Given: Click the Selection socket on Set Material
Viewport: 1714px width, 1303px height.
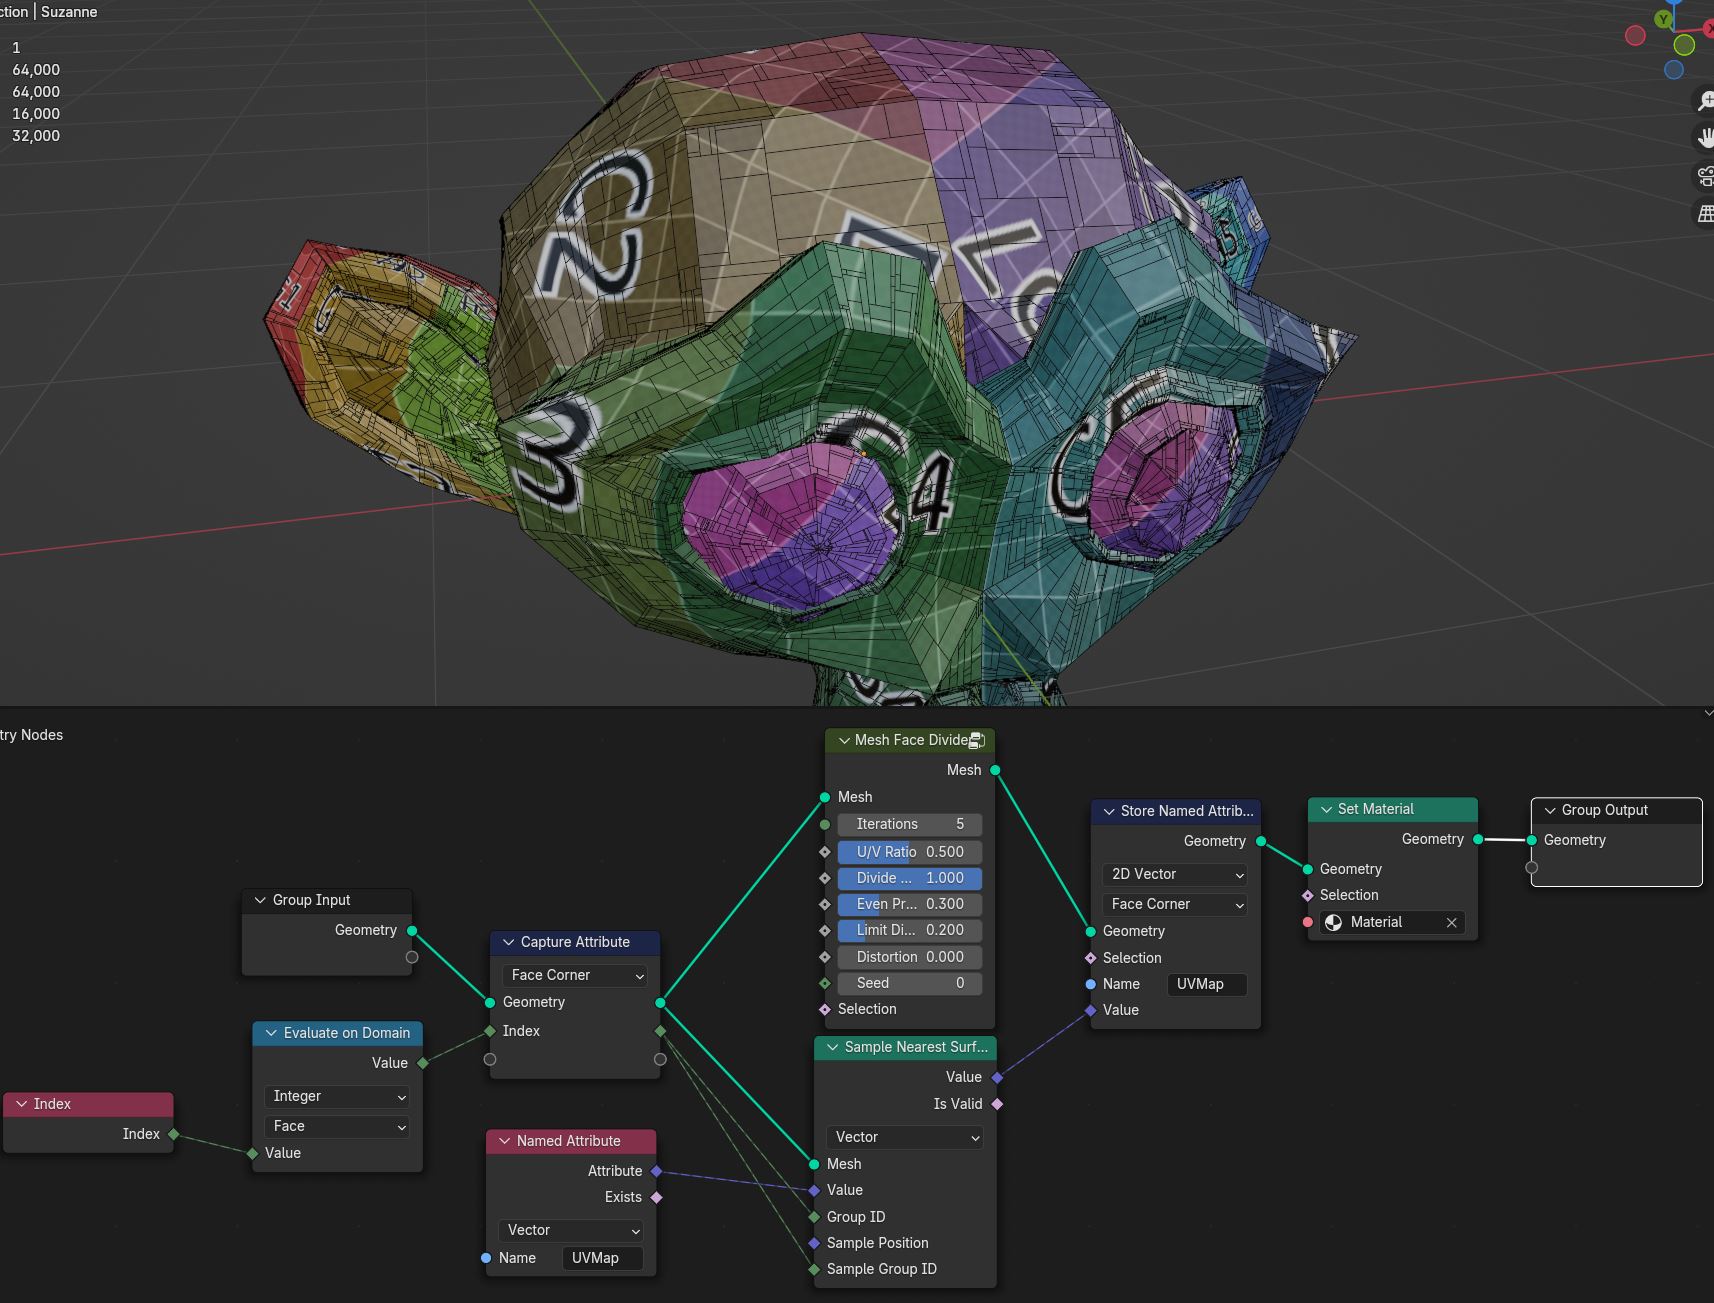Looking at the screenshot, I should (x=1307, y=895).
